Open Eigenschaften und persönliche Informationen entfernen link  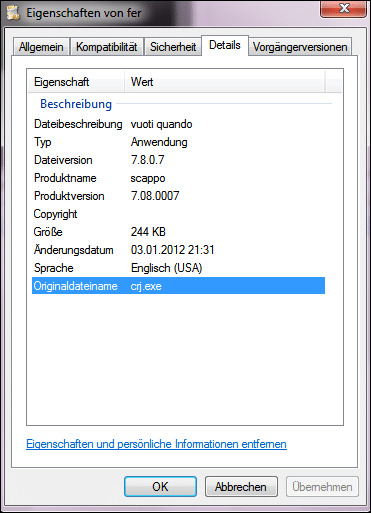tap(156, 444)
